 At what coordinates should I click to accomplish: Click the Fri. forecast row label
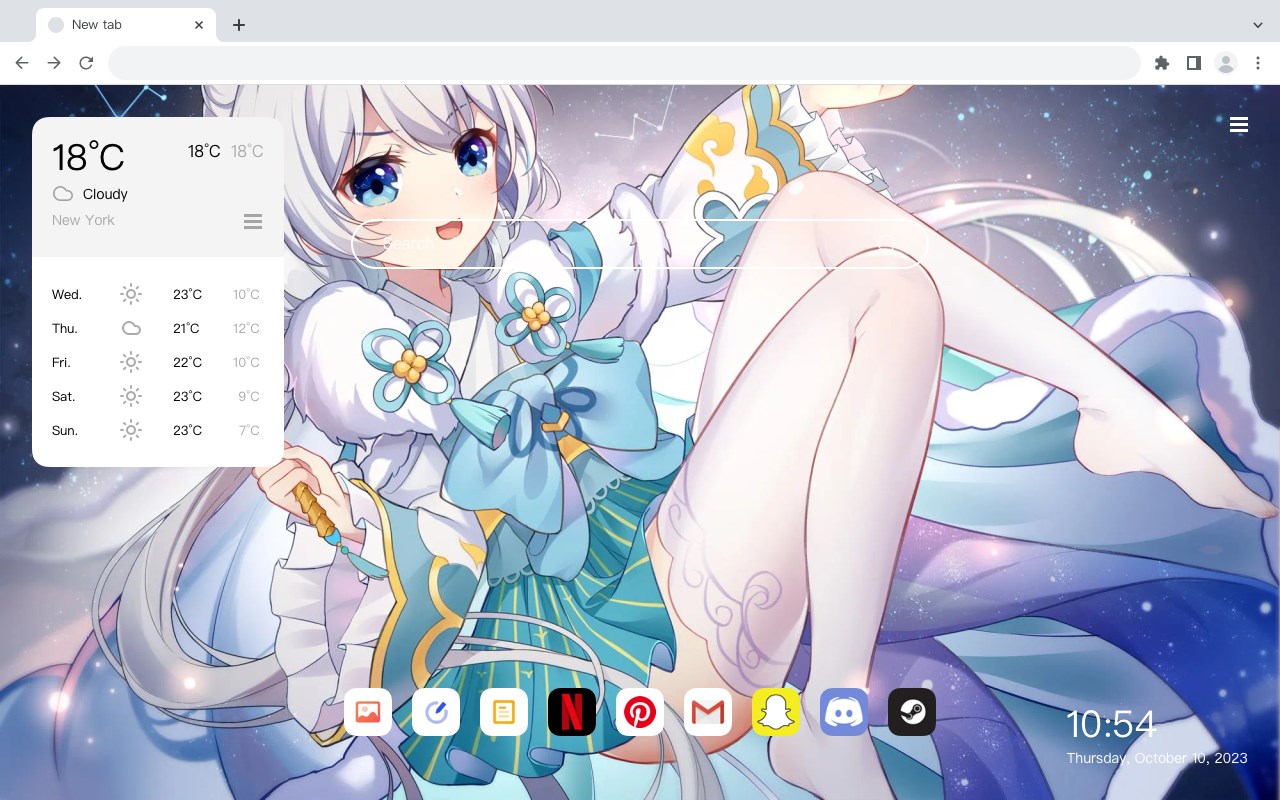click(61, 363)
